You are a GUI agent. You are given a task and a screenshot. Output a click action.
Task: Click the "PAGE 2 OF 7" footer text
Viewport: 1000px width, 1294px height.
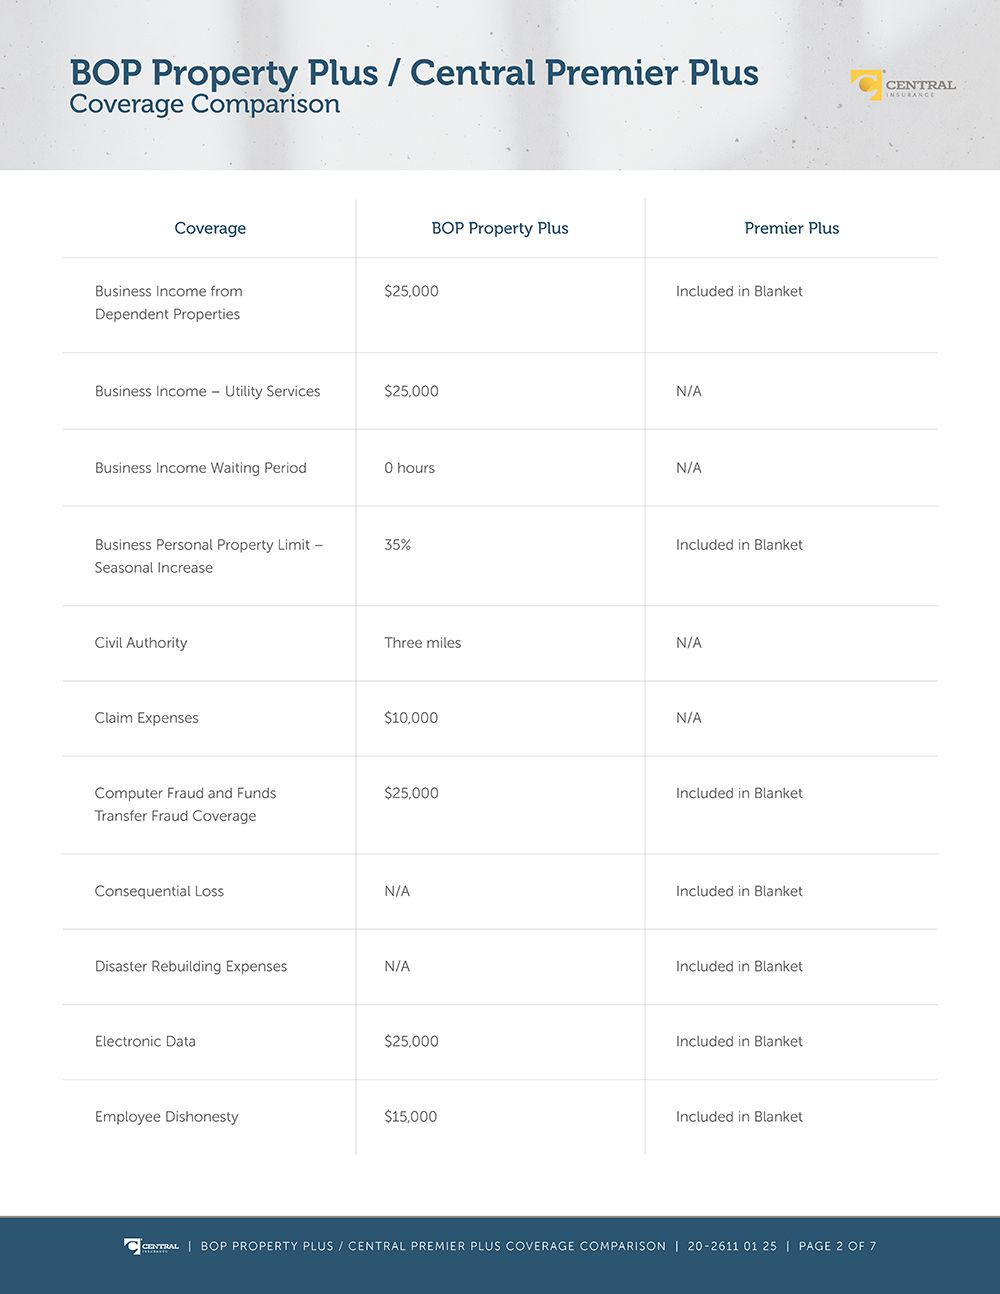coord(837,1246)
